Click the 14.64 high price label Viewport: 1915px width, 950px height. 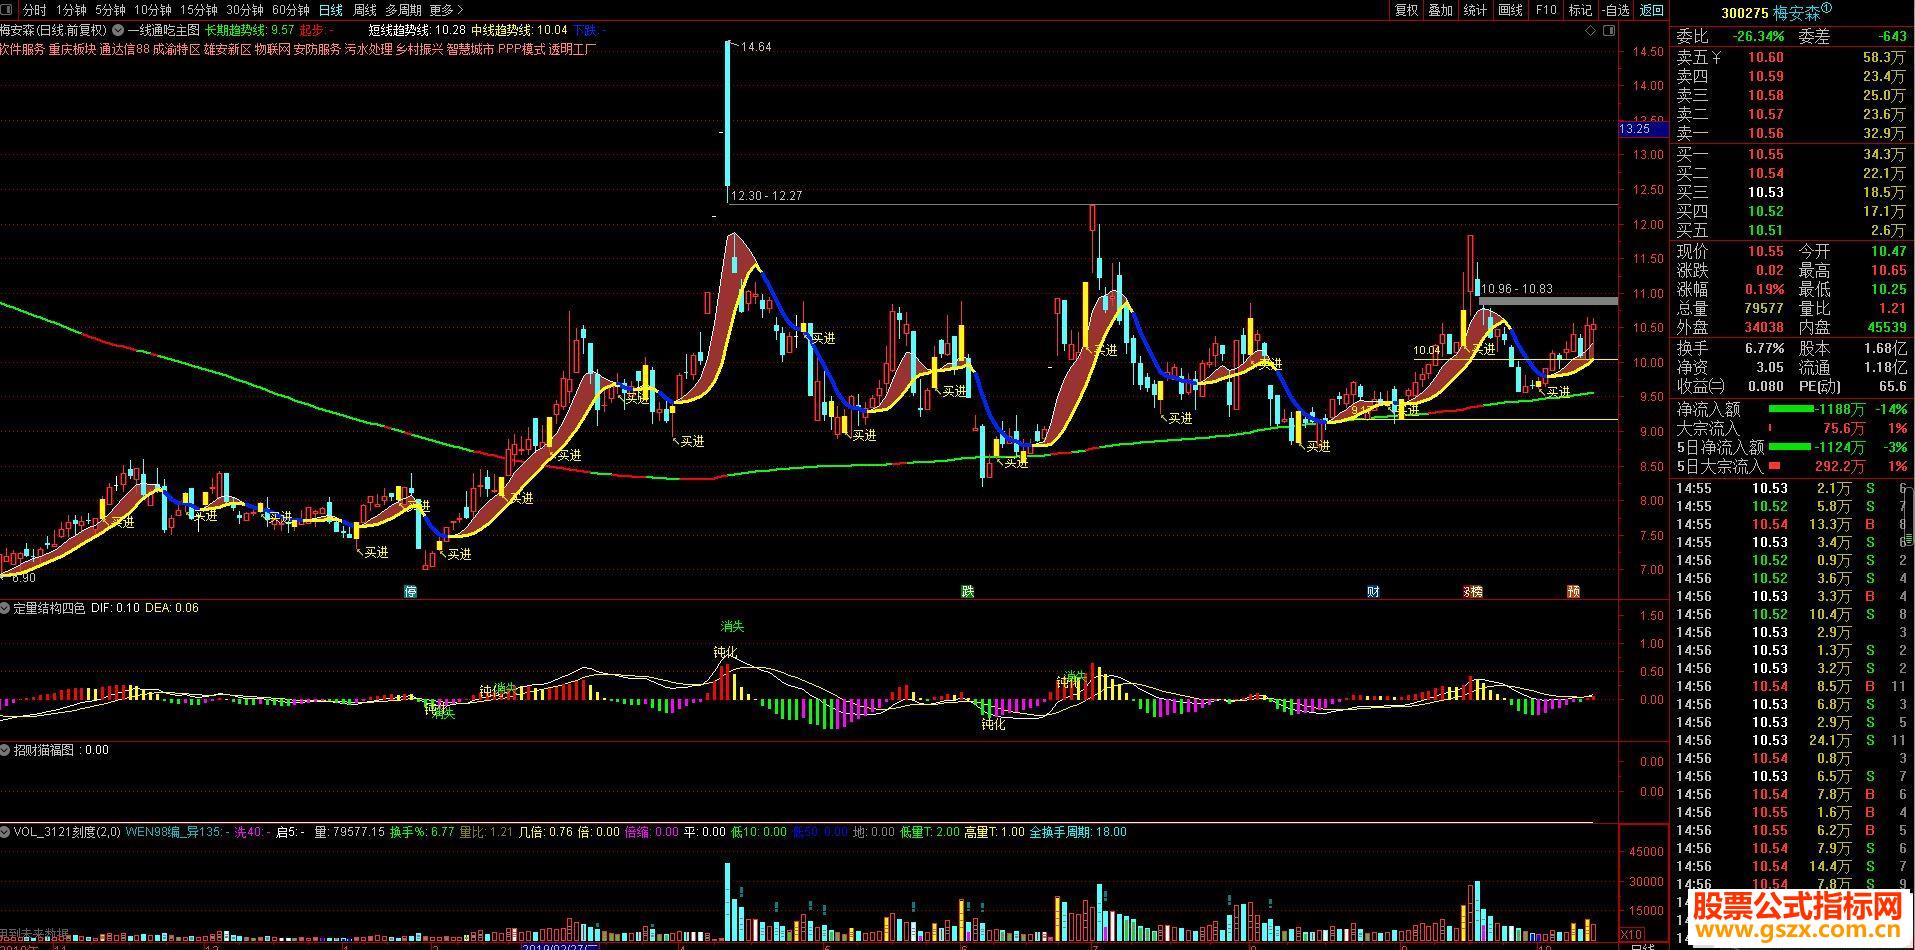tap(756, 47)
